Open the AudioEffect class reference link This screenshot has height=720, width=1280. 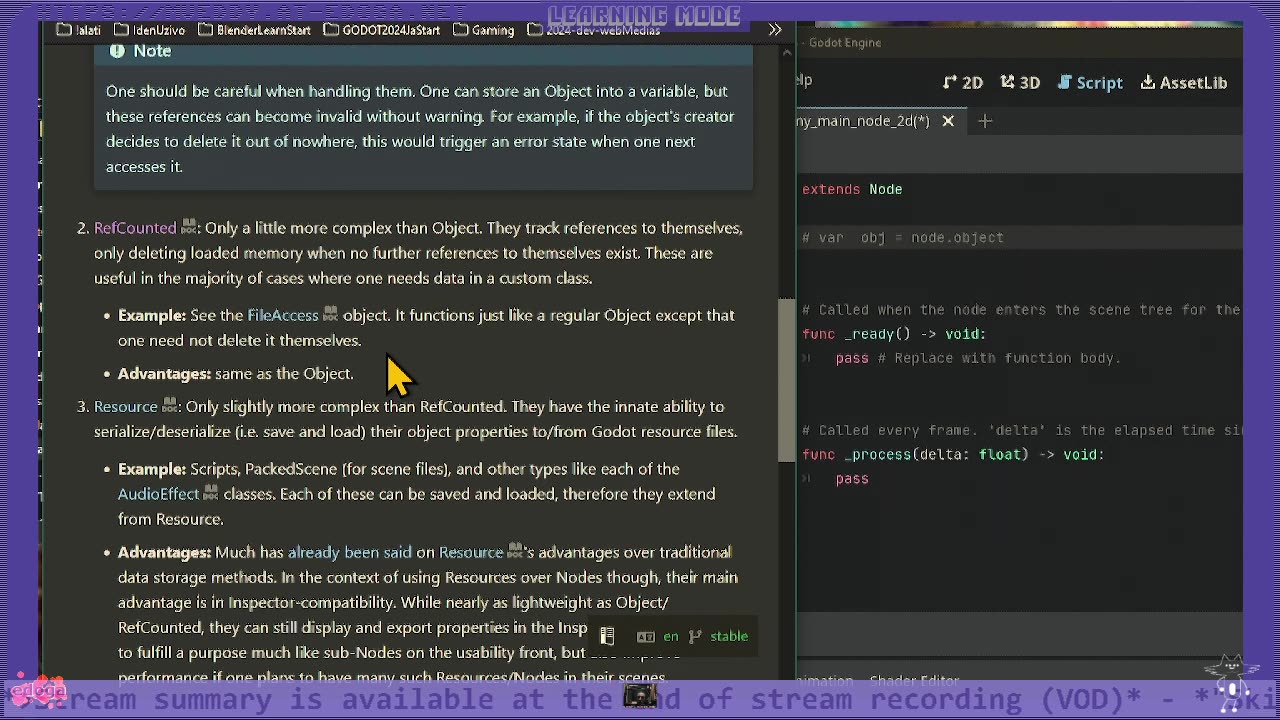(159, 494)
